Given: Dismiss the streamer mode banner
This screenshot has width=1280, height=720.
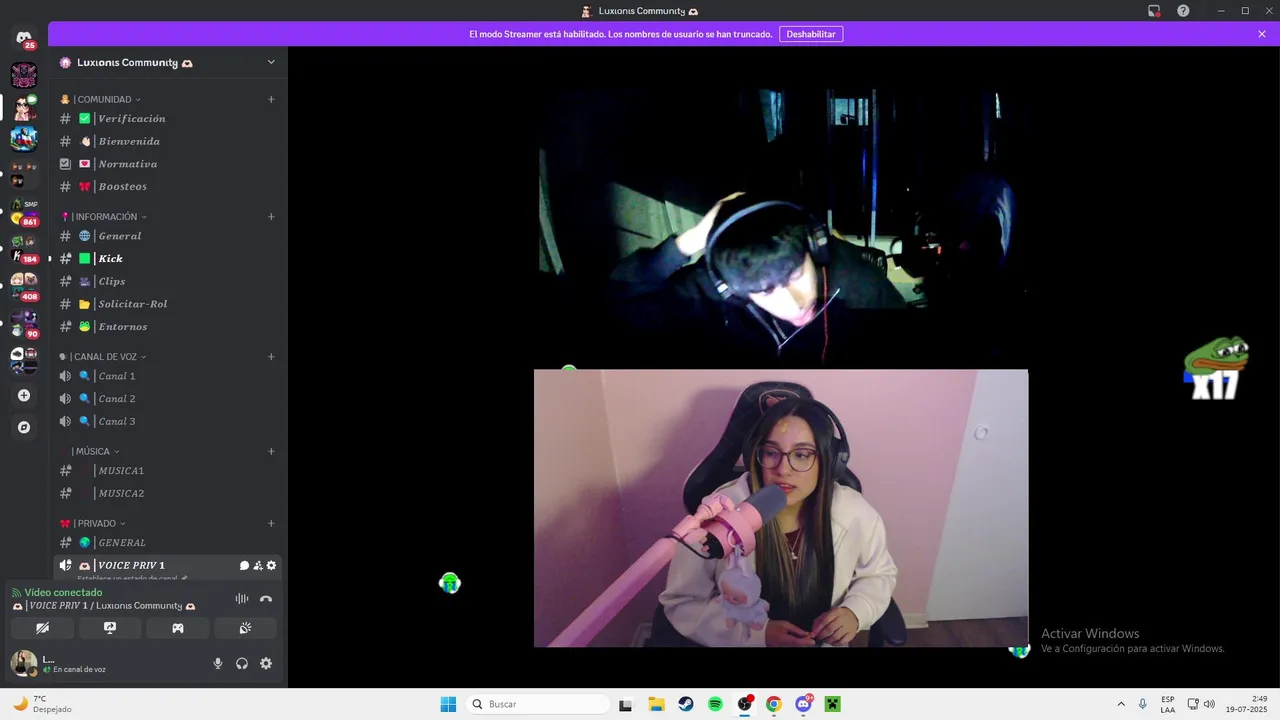Looking at the screenshot, I should pyautogui.click(x=1262, y=34).
